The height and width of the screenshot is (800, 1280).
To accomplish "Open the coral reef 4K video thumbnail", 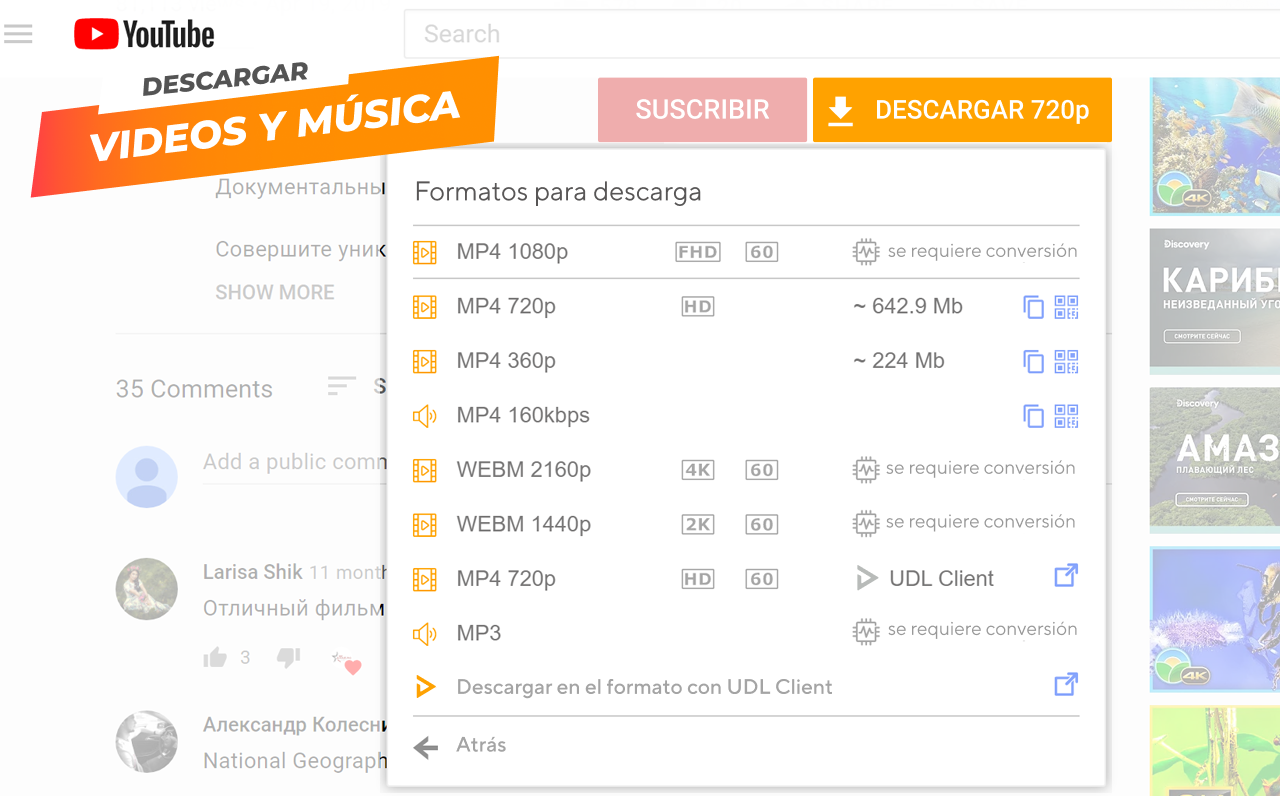I will click(x=1215, y=146).
